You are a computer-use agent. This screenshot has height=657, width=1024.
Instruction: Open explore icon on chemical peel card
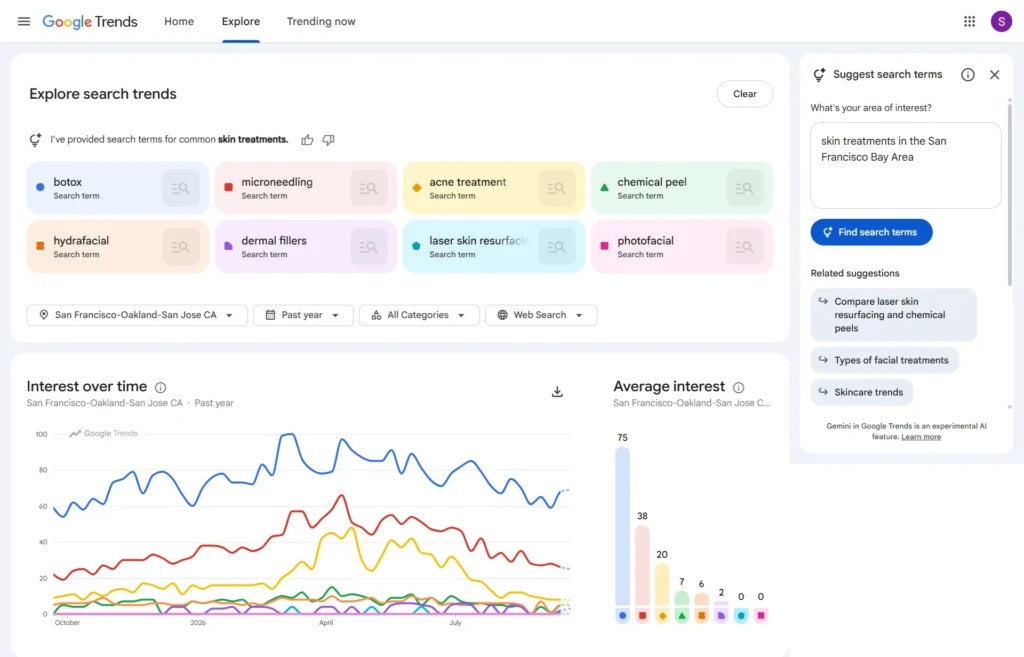click(744, 188)
